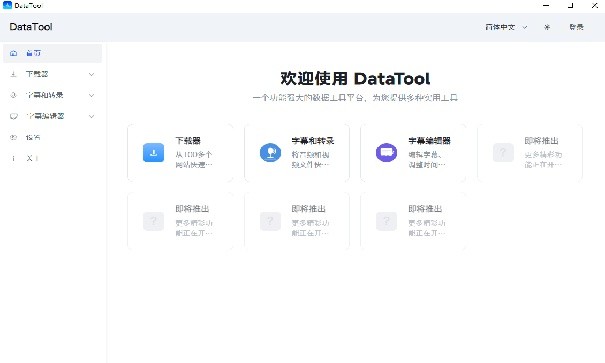Image resolution: width=605 pixels, height=363 pixels.
Task: Click the 下载器 card description text
Action: (194, 159)
